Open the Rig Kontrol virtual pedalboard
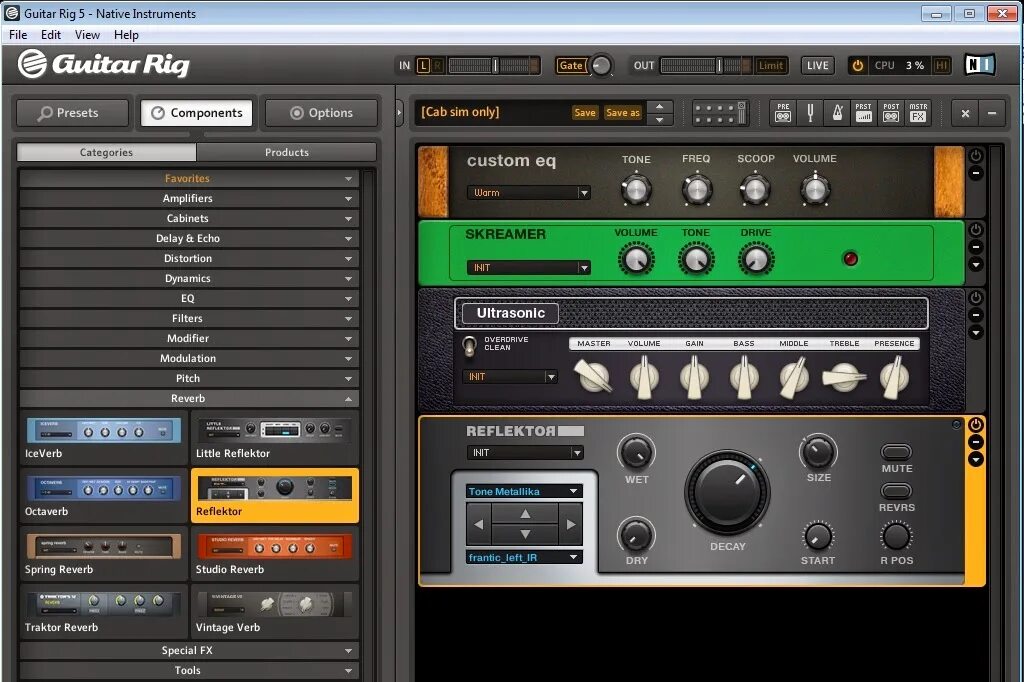This screenshot has height=682, width=1024. click(719, 112)
